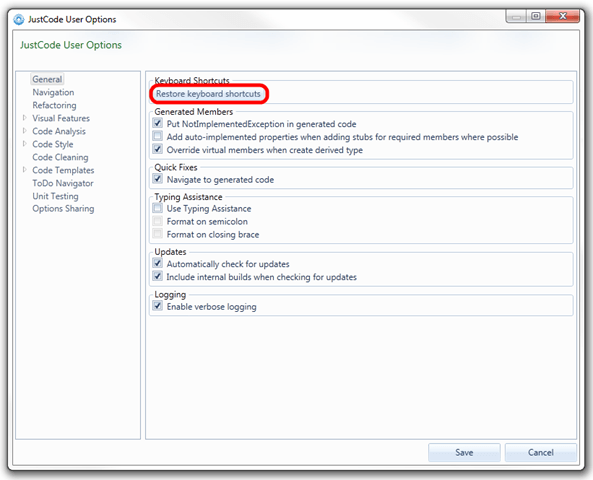The image size is (593, 480).
Task: Expand the Visual Features tree node
Action: coord(25,118)
